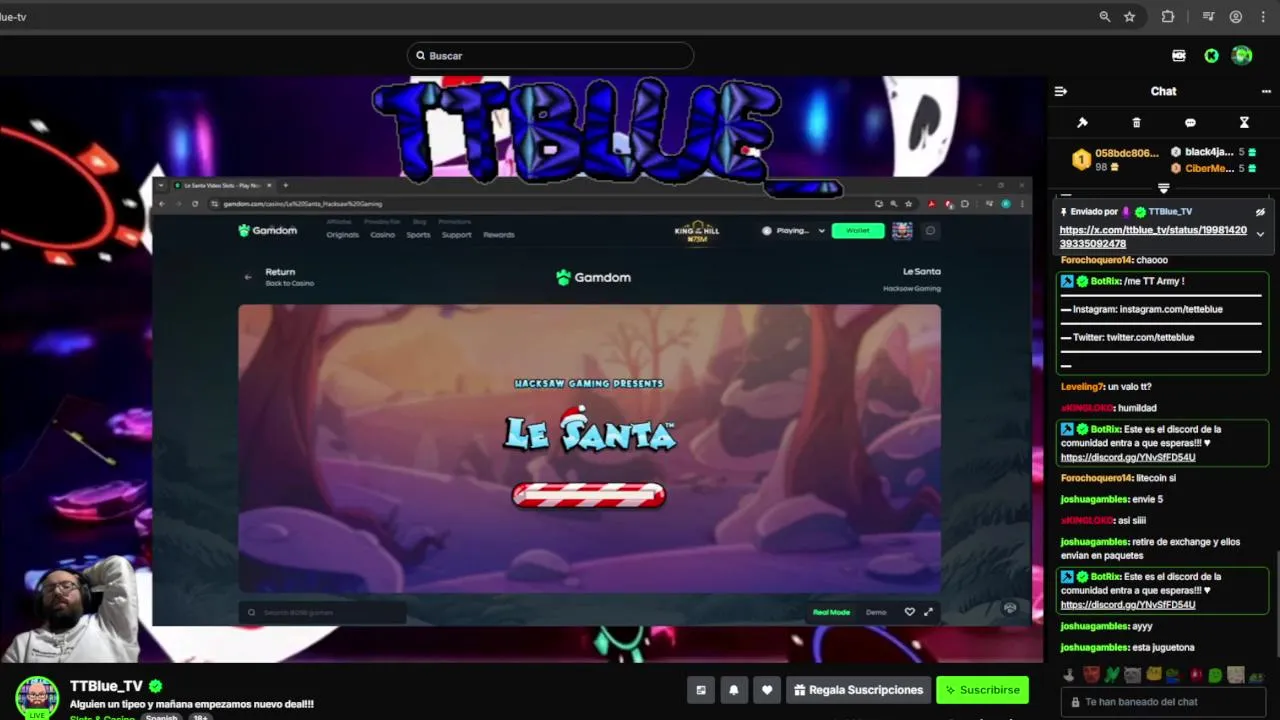Click the Slots & Casino category link

point(102,717)
